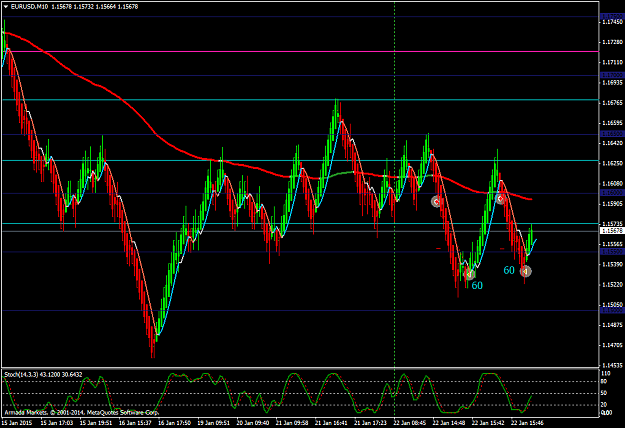The width and height of the screenshot is (625, 428).
Task: Click the 15 Jan 2015 date label
Action: [x=17, y=422]
